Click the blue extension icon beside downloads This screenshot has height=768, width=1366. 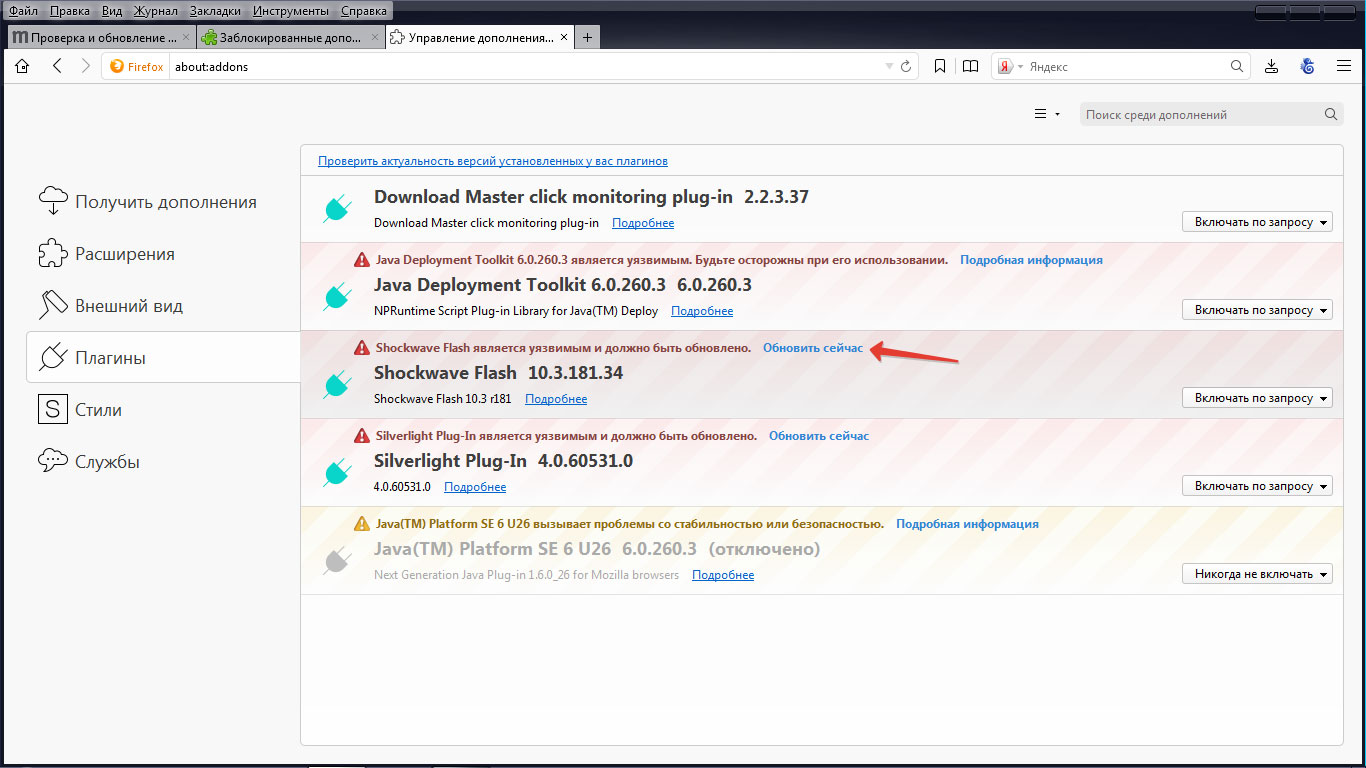(x=1307, y=67)
